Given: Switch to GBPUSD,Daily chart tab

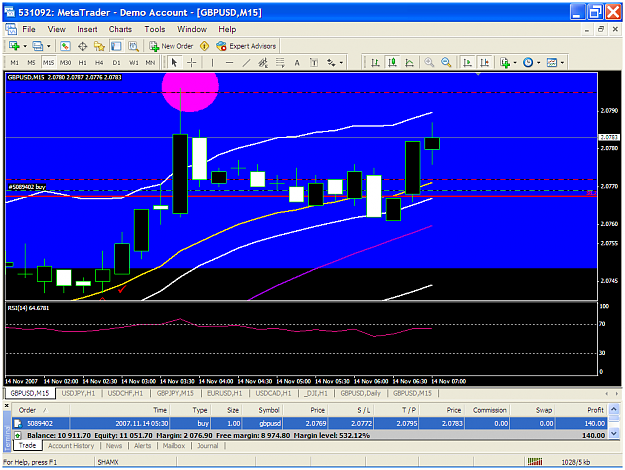Looking at the screenshot, I should (360, 393).
